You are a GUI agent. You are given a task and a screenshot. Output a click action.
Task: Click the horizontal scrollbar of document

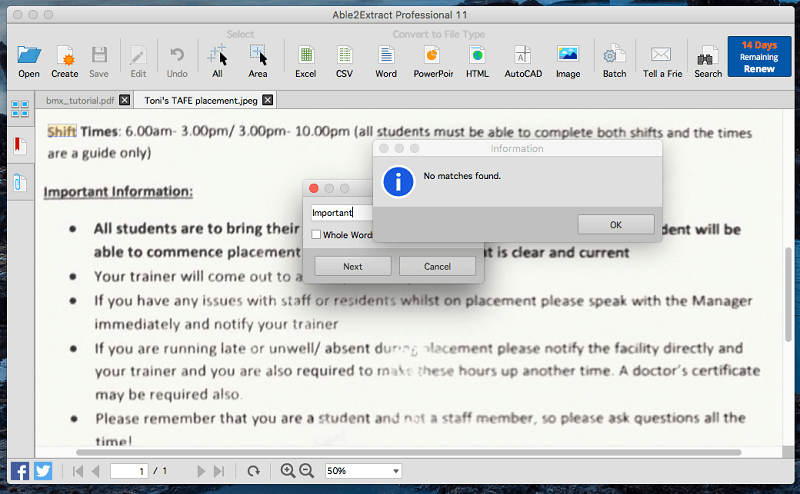pyautogui.click(x=408, y=452)
